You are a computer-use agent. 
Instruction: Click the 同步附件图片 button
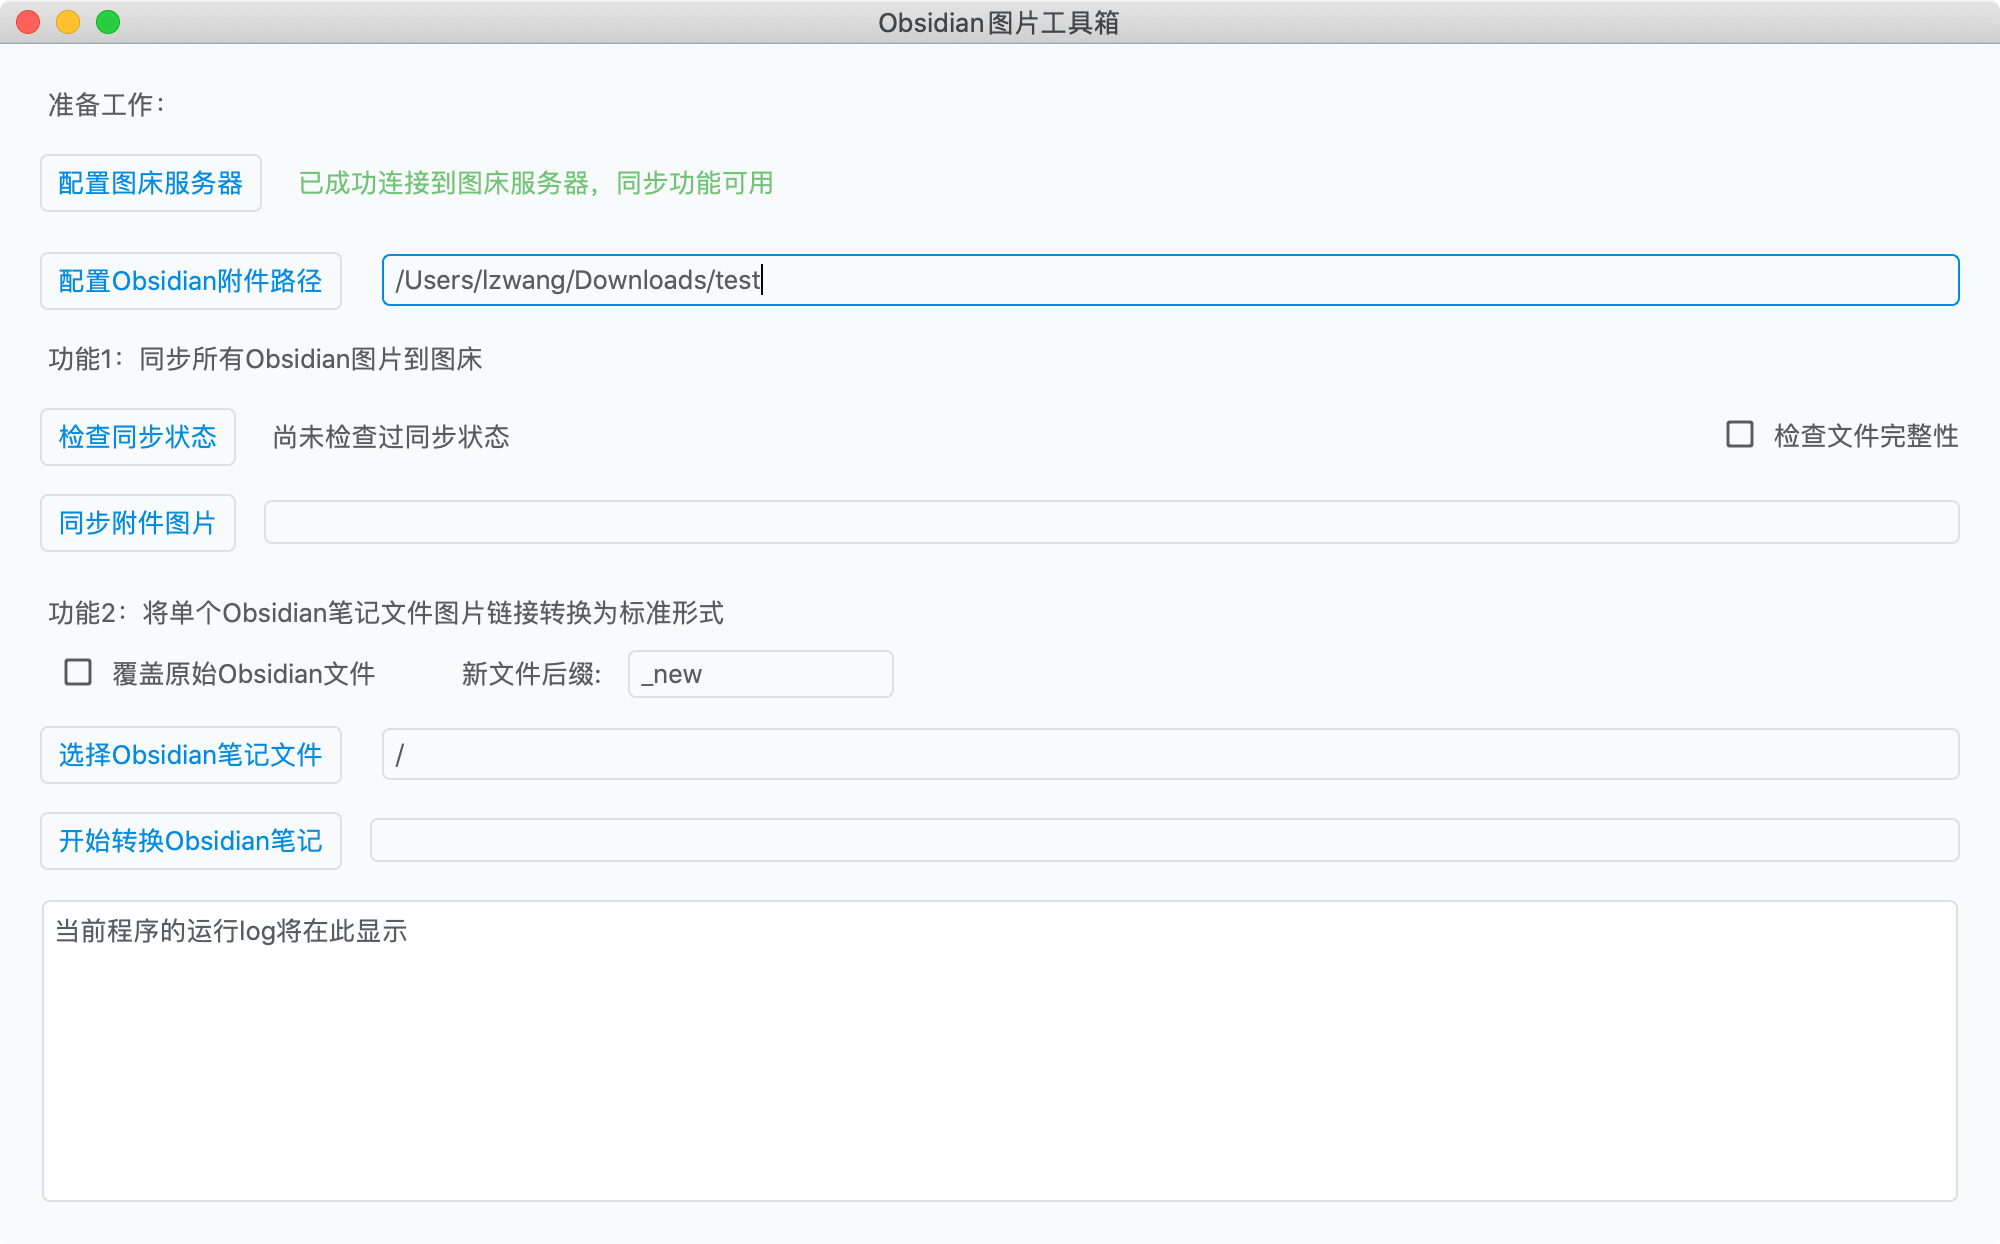pyautogui.click(x=138, y=523)
